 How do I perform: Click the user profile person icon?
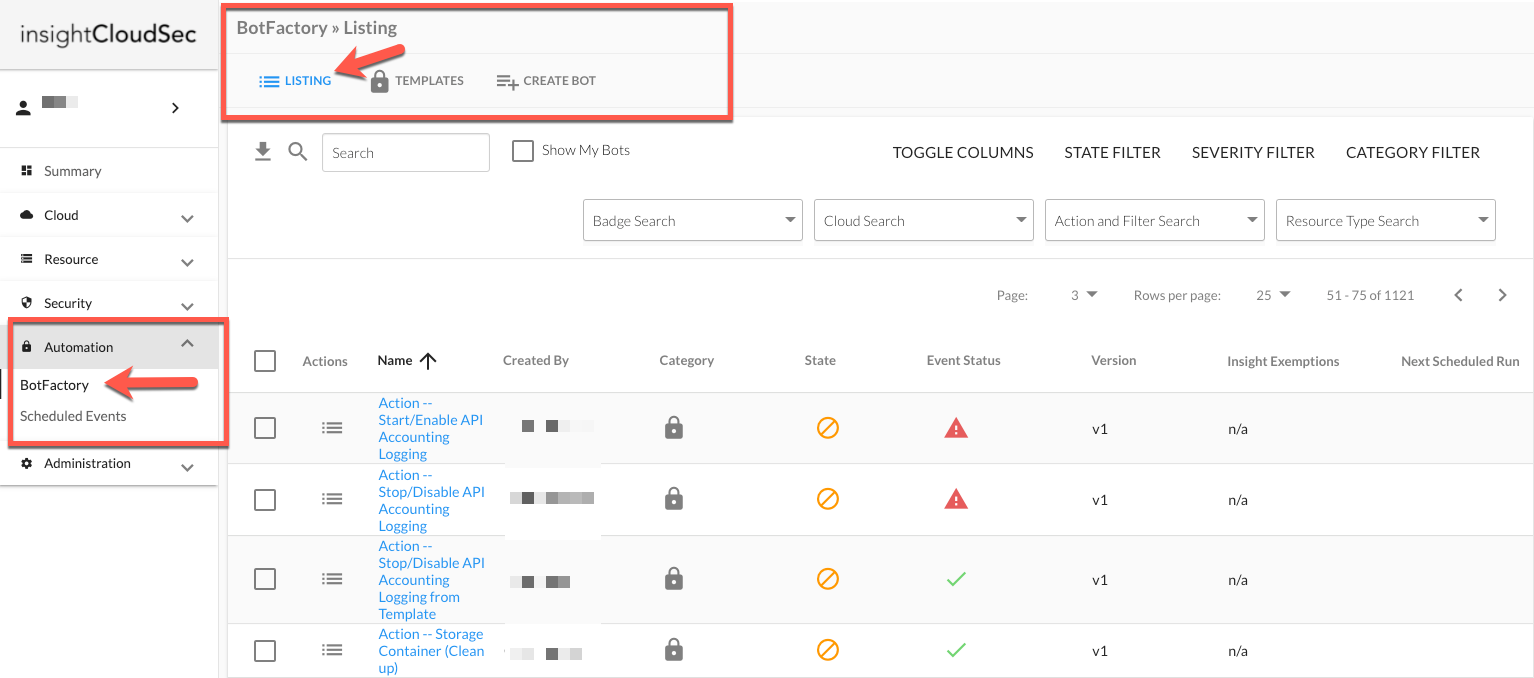tap(24, 108)
